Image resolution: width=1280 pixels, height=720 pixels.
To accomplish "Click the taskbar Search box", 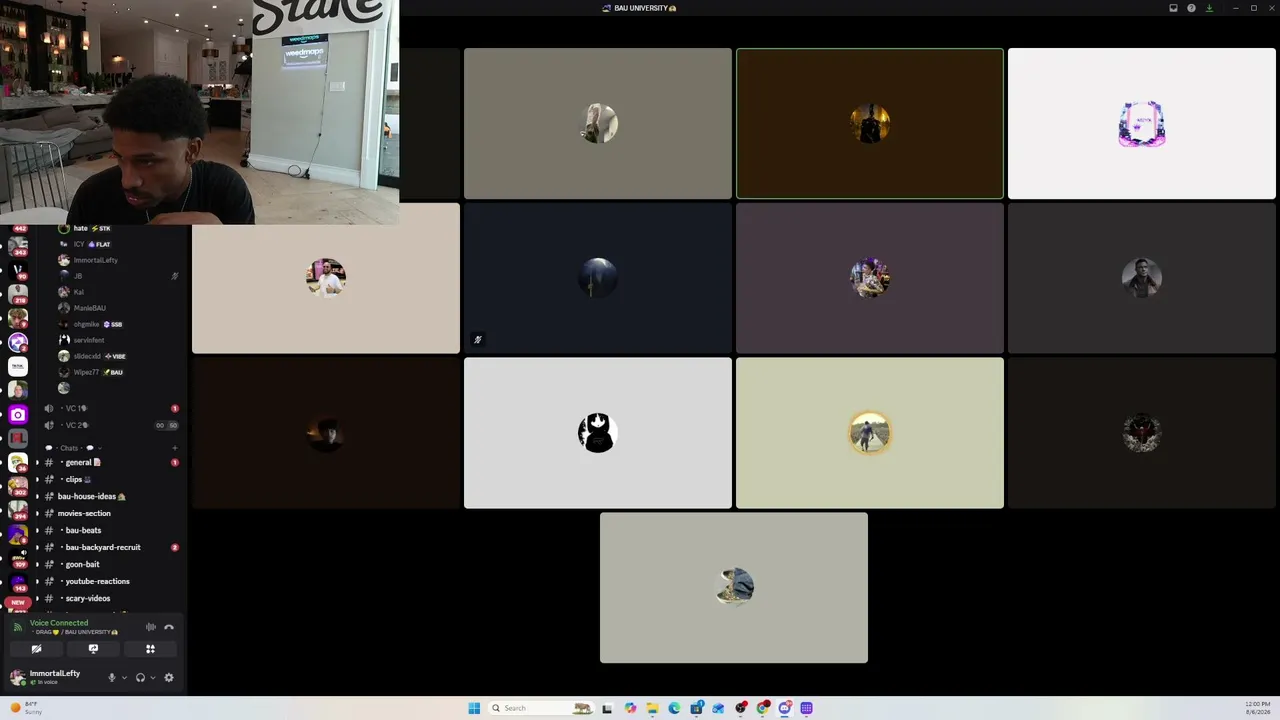I will [540, 708].
